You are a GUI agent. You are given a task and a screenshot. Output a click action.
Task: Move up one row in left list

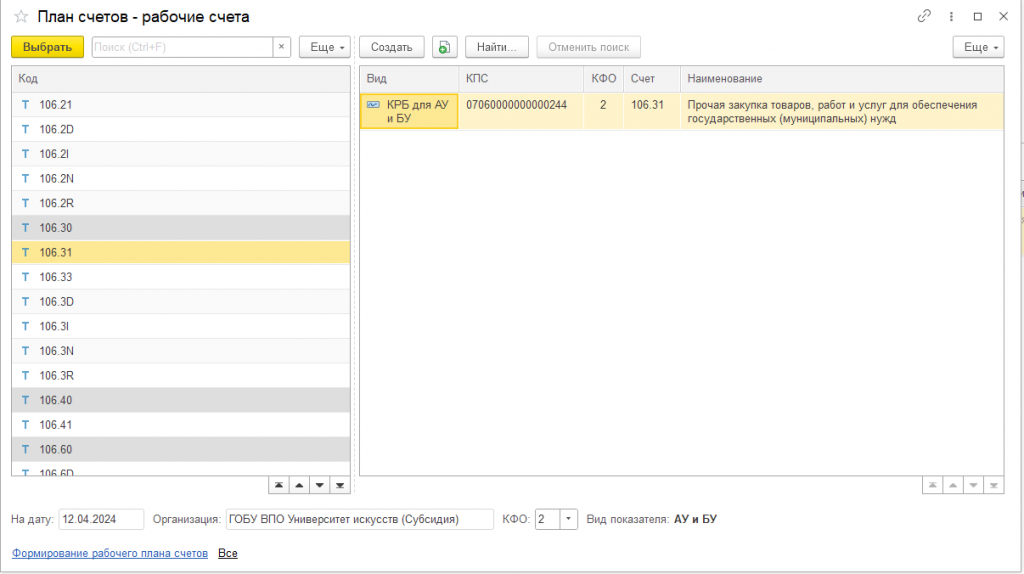(299, 485)
